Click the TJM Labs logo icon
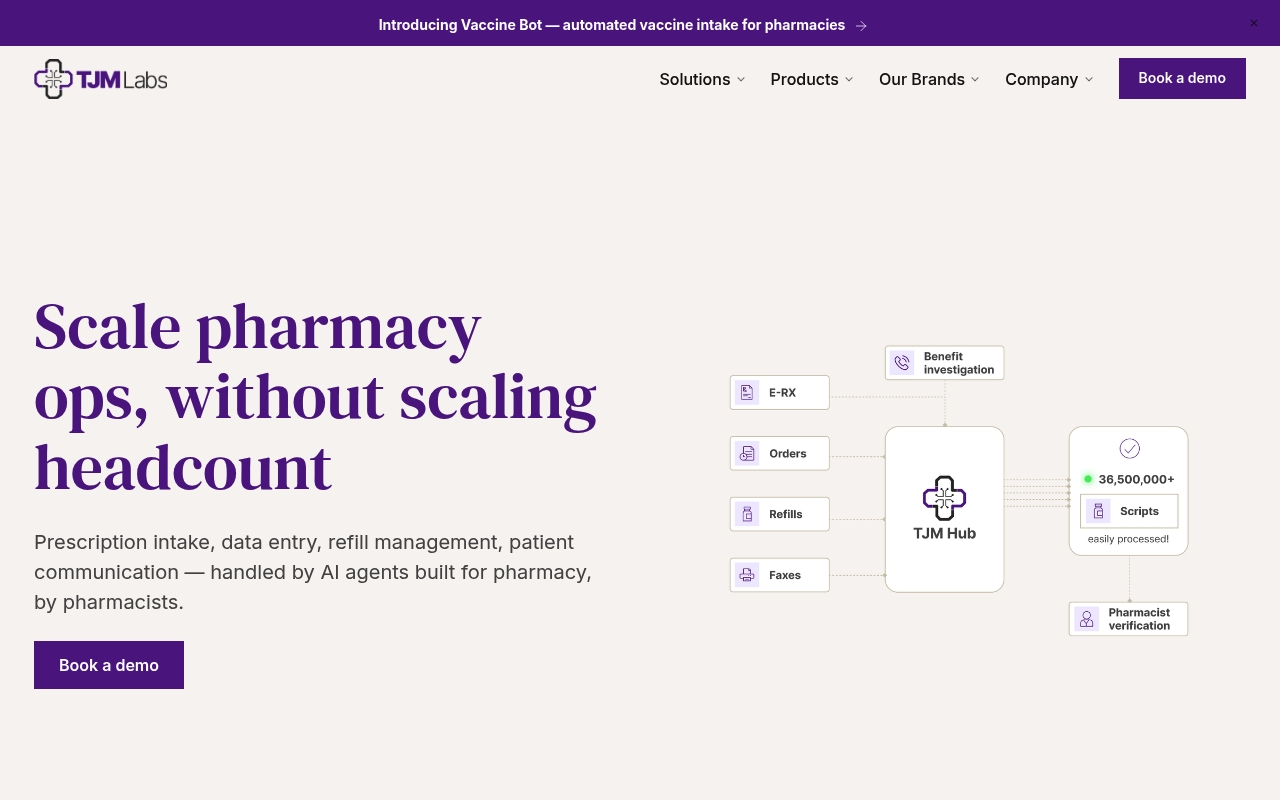 pos(53,79)
